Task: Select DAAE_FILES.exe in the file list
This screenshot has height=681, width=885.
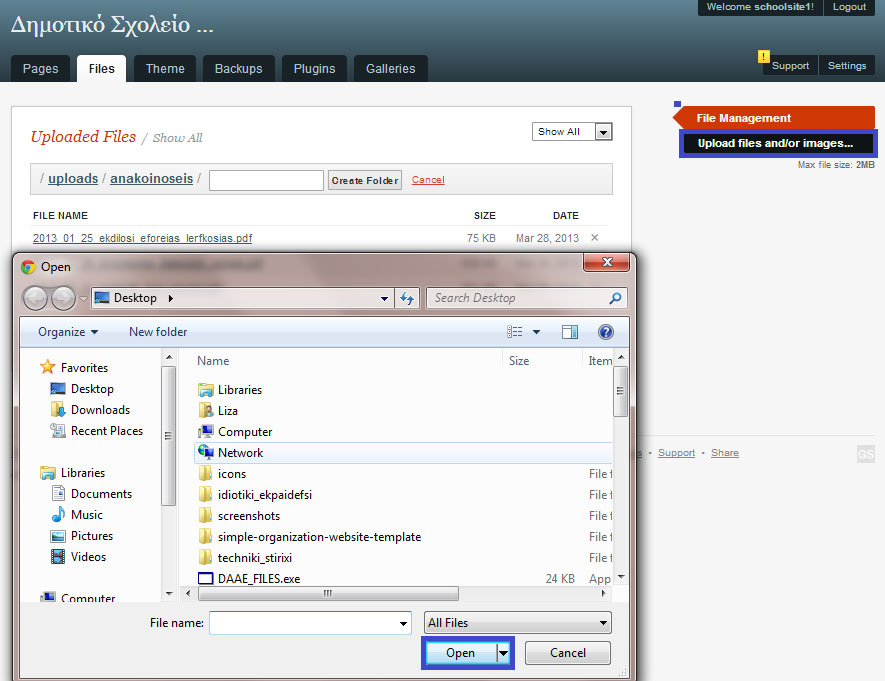Action: [258, 579]
